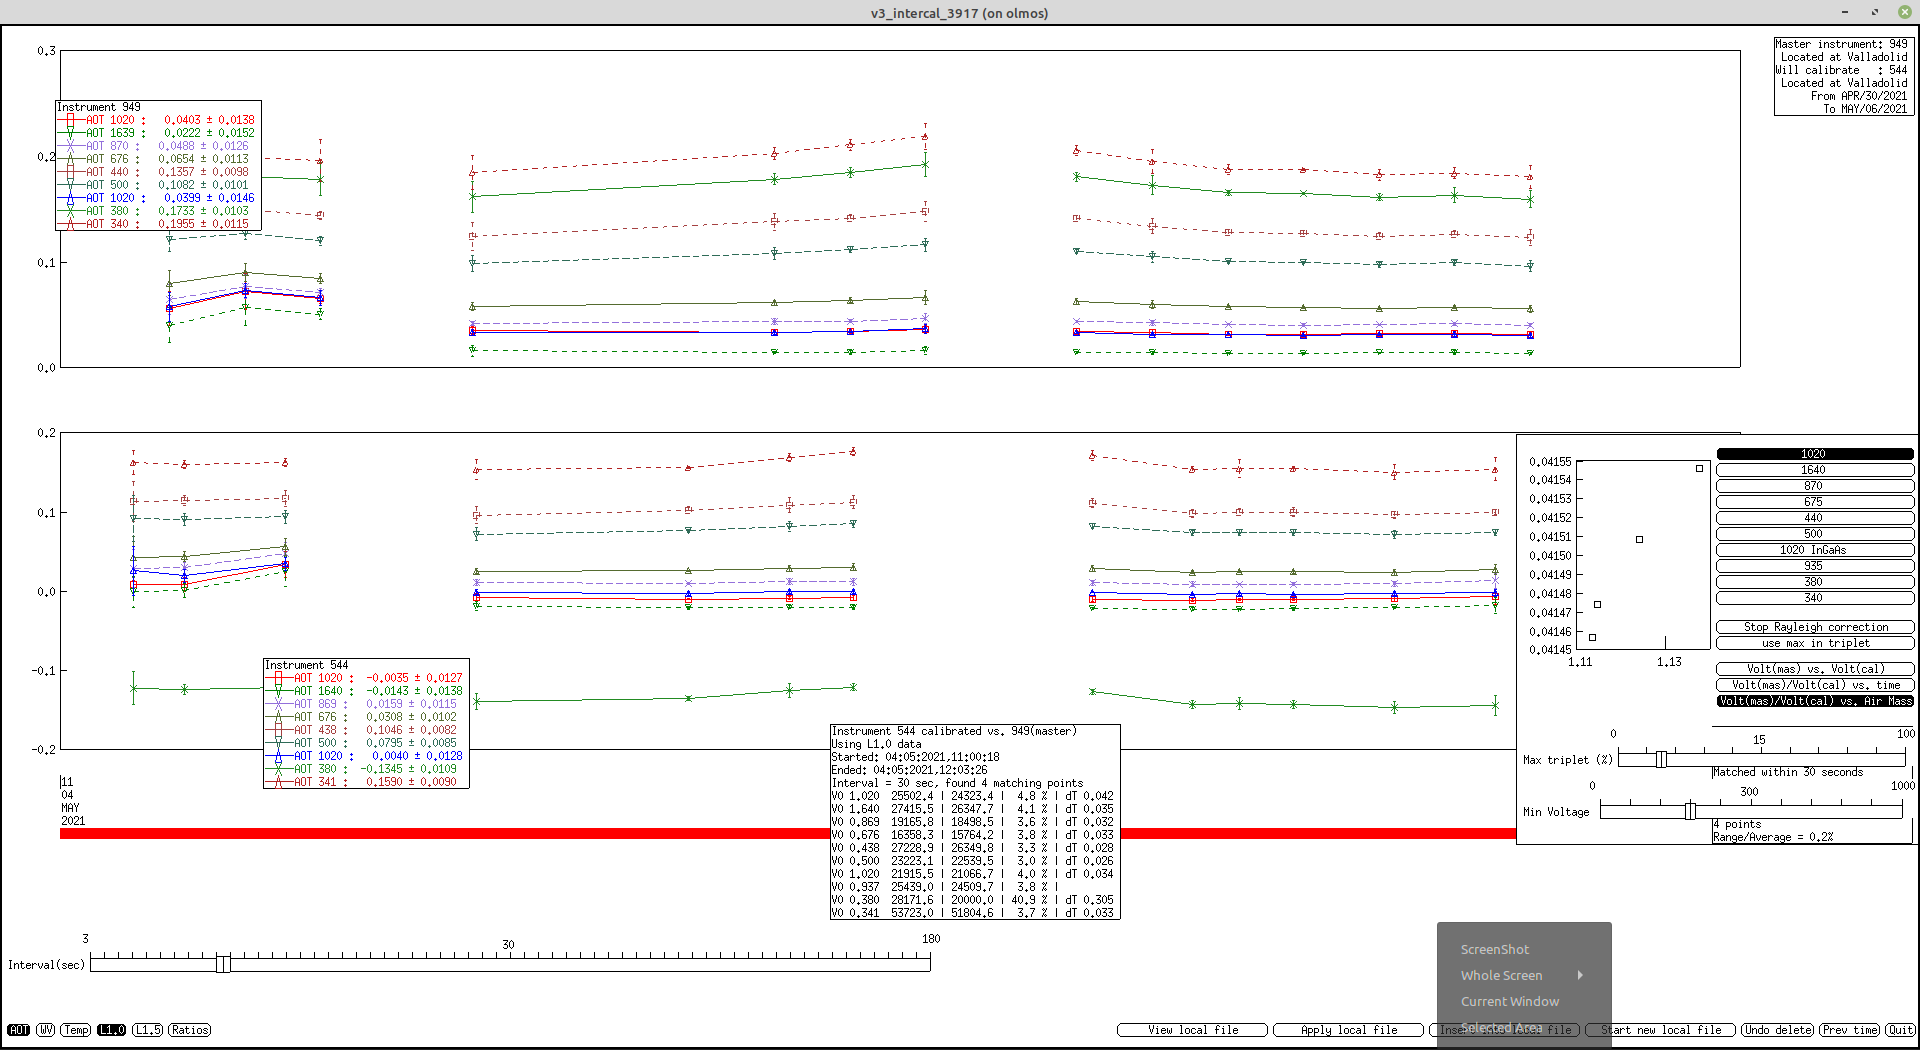This screenshot has height=1050, width=1920.
Task: Click the lowest scatter plot point
Action: [x=1593, y=637]
